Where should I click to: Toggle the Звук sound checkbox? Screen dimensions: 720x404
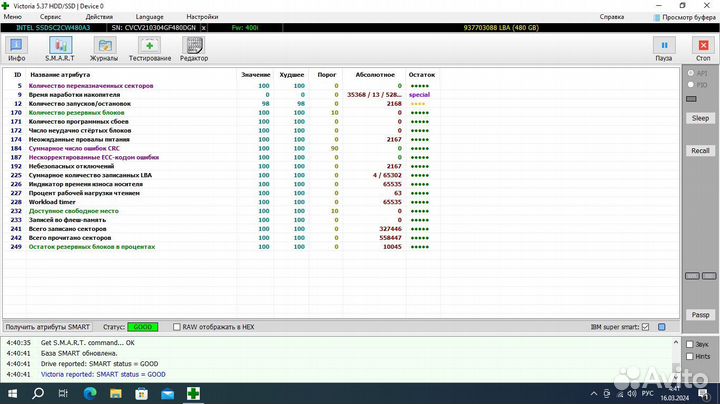tap(688, 343)
